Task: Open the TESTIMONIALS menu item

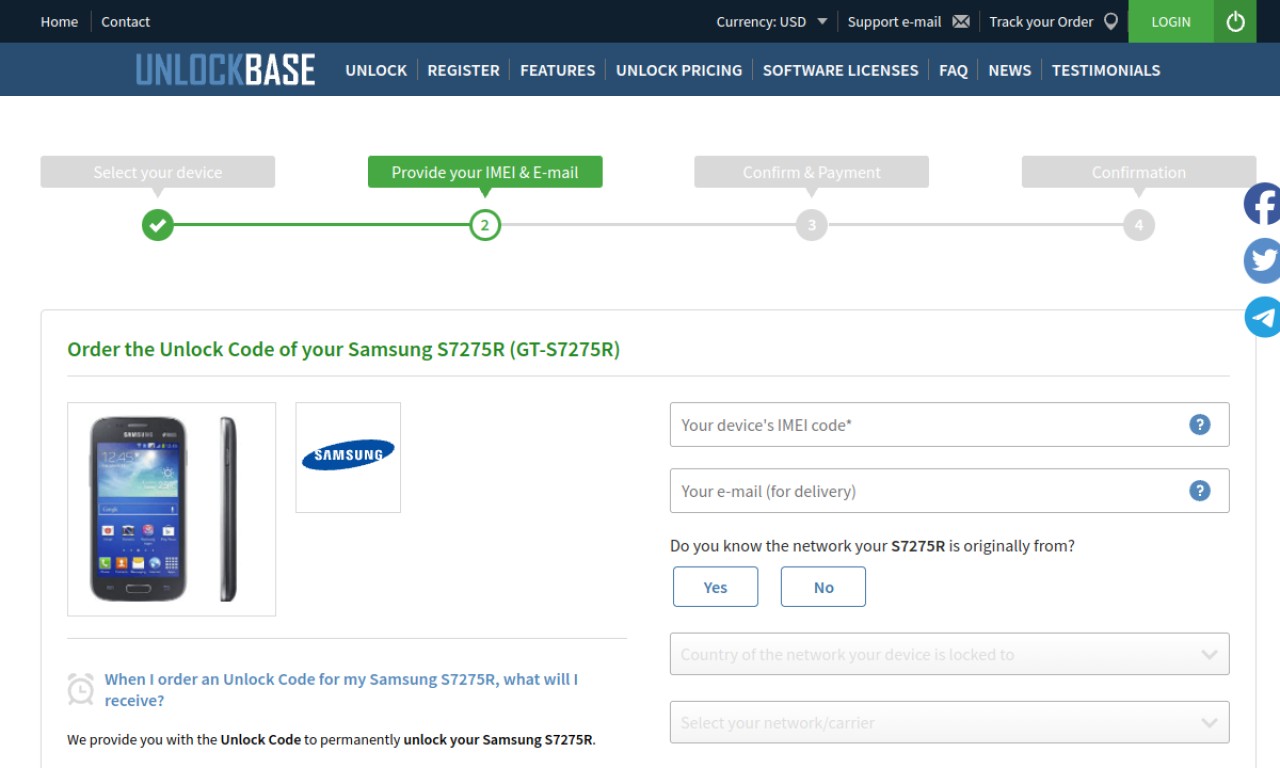Action: (x=1106, y=70)
